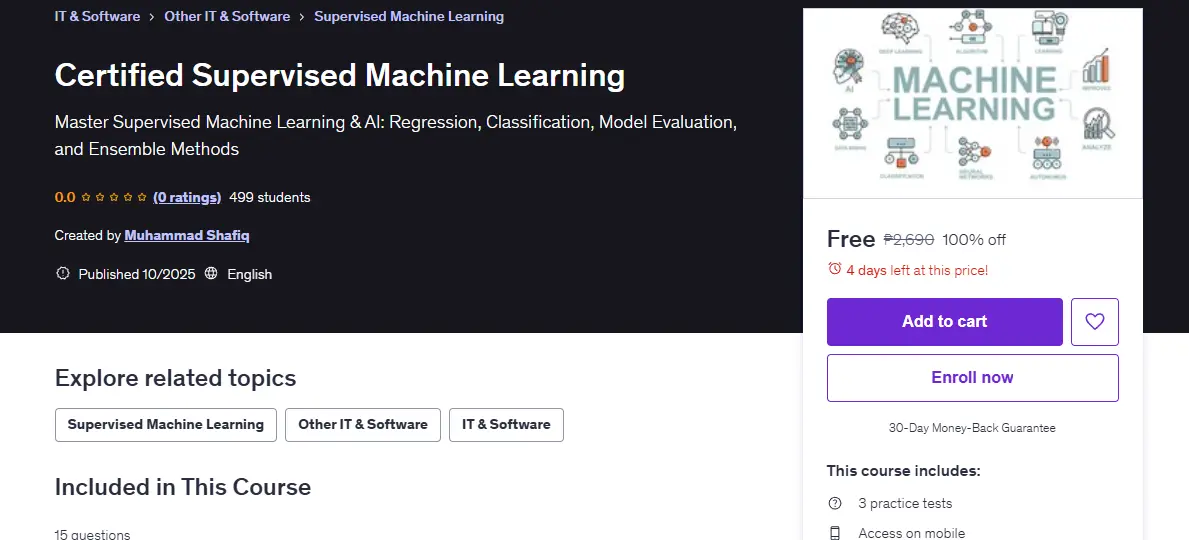Click the Enroll now button
1189x540 pixels.
972,378
